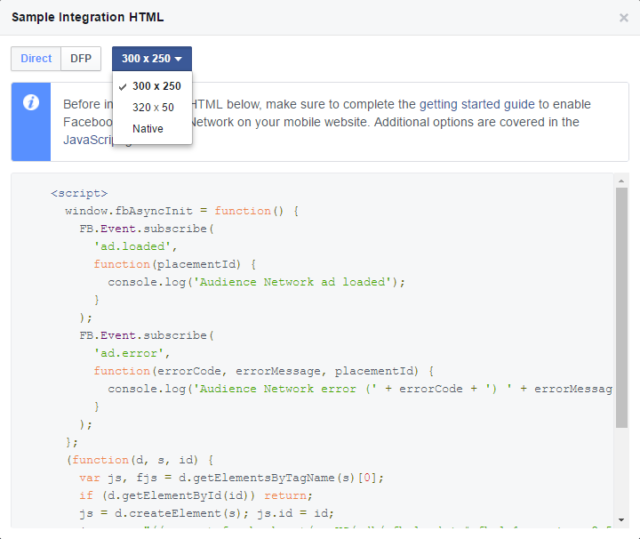Click the window.fbAsyncInit code line
The width and height of the screenshot is (640, 539).
point(182,211)
